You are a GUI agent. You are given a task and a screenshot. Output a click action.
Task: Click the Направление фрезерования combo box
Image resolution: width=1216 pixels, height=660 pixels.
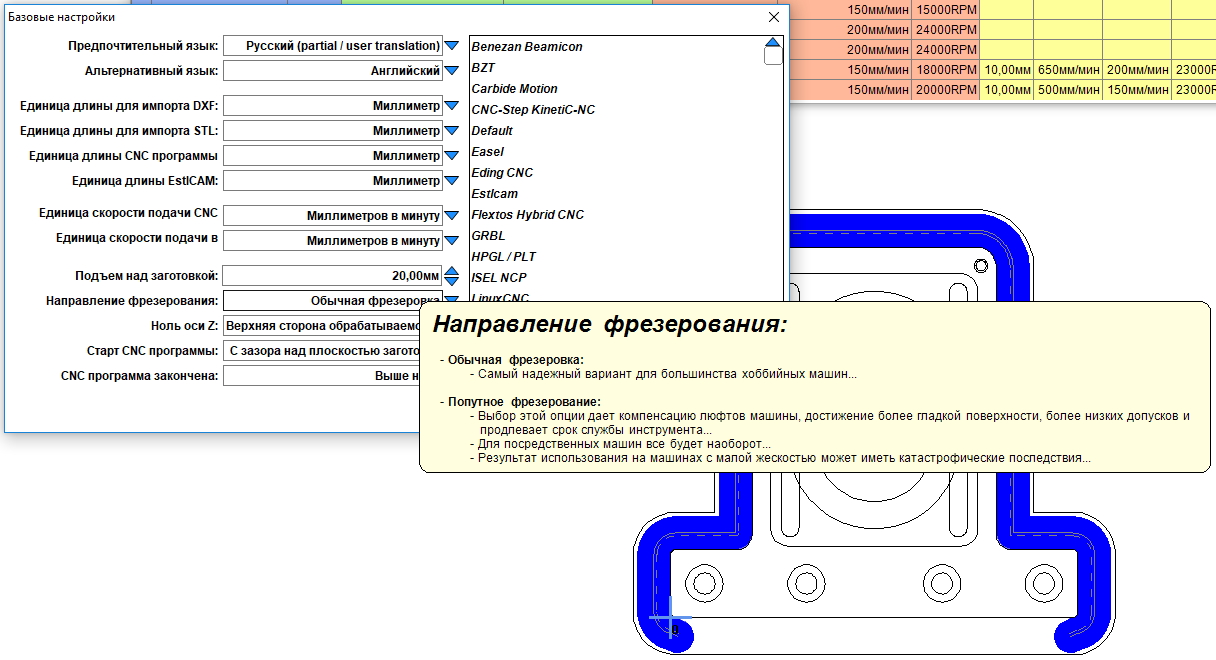(x=332, y=300)
